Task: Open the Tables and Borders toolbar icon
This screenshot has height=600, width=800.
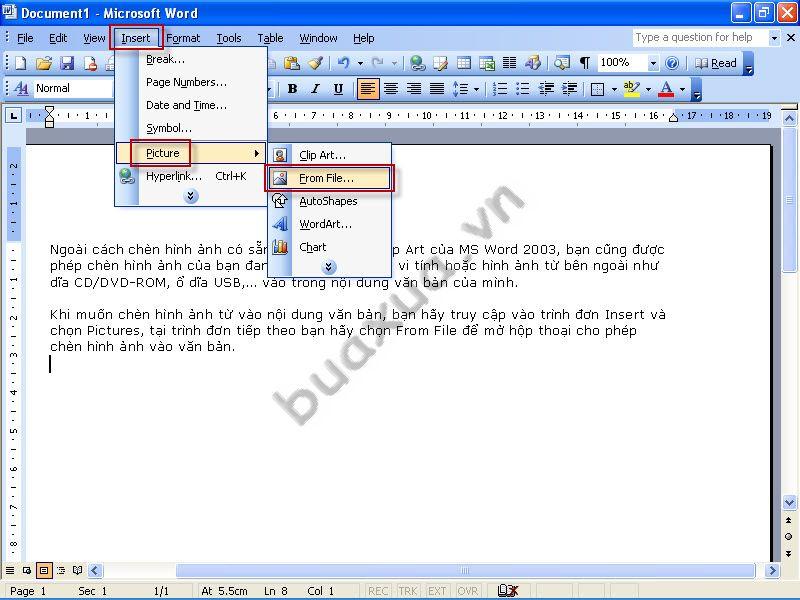Action: pos(440,63)
